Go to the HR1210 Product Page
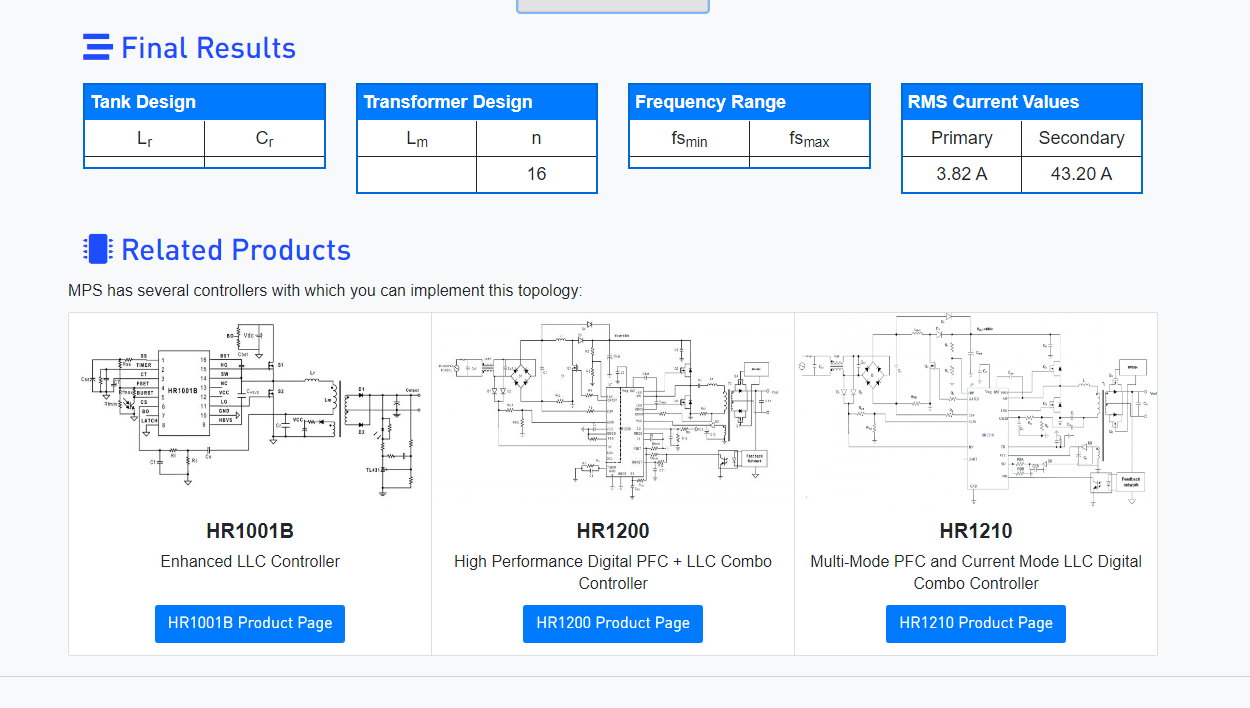The height and width of the screenshot is (708, 1250). coord(976,623)
